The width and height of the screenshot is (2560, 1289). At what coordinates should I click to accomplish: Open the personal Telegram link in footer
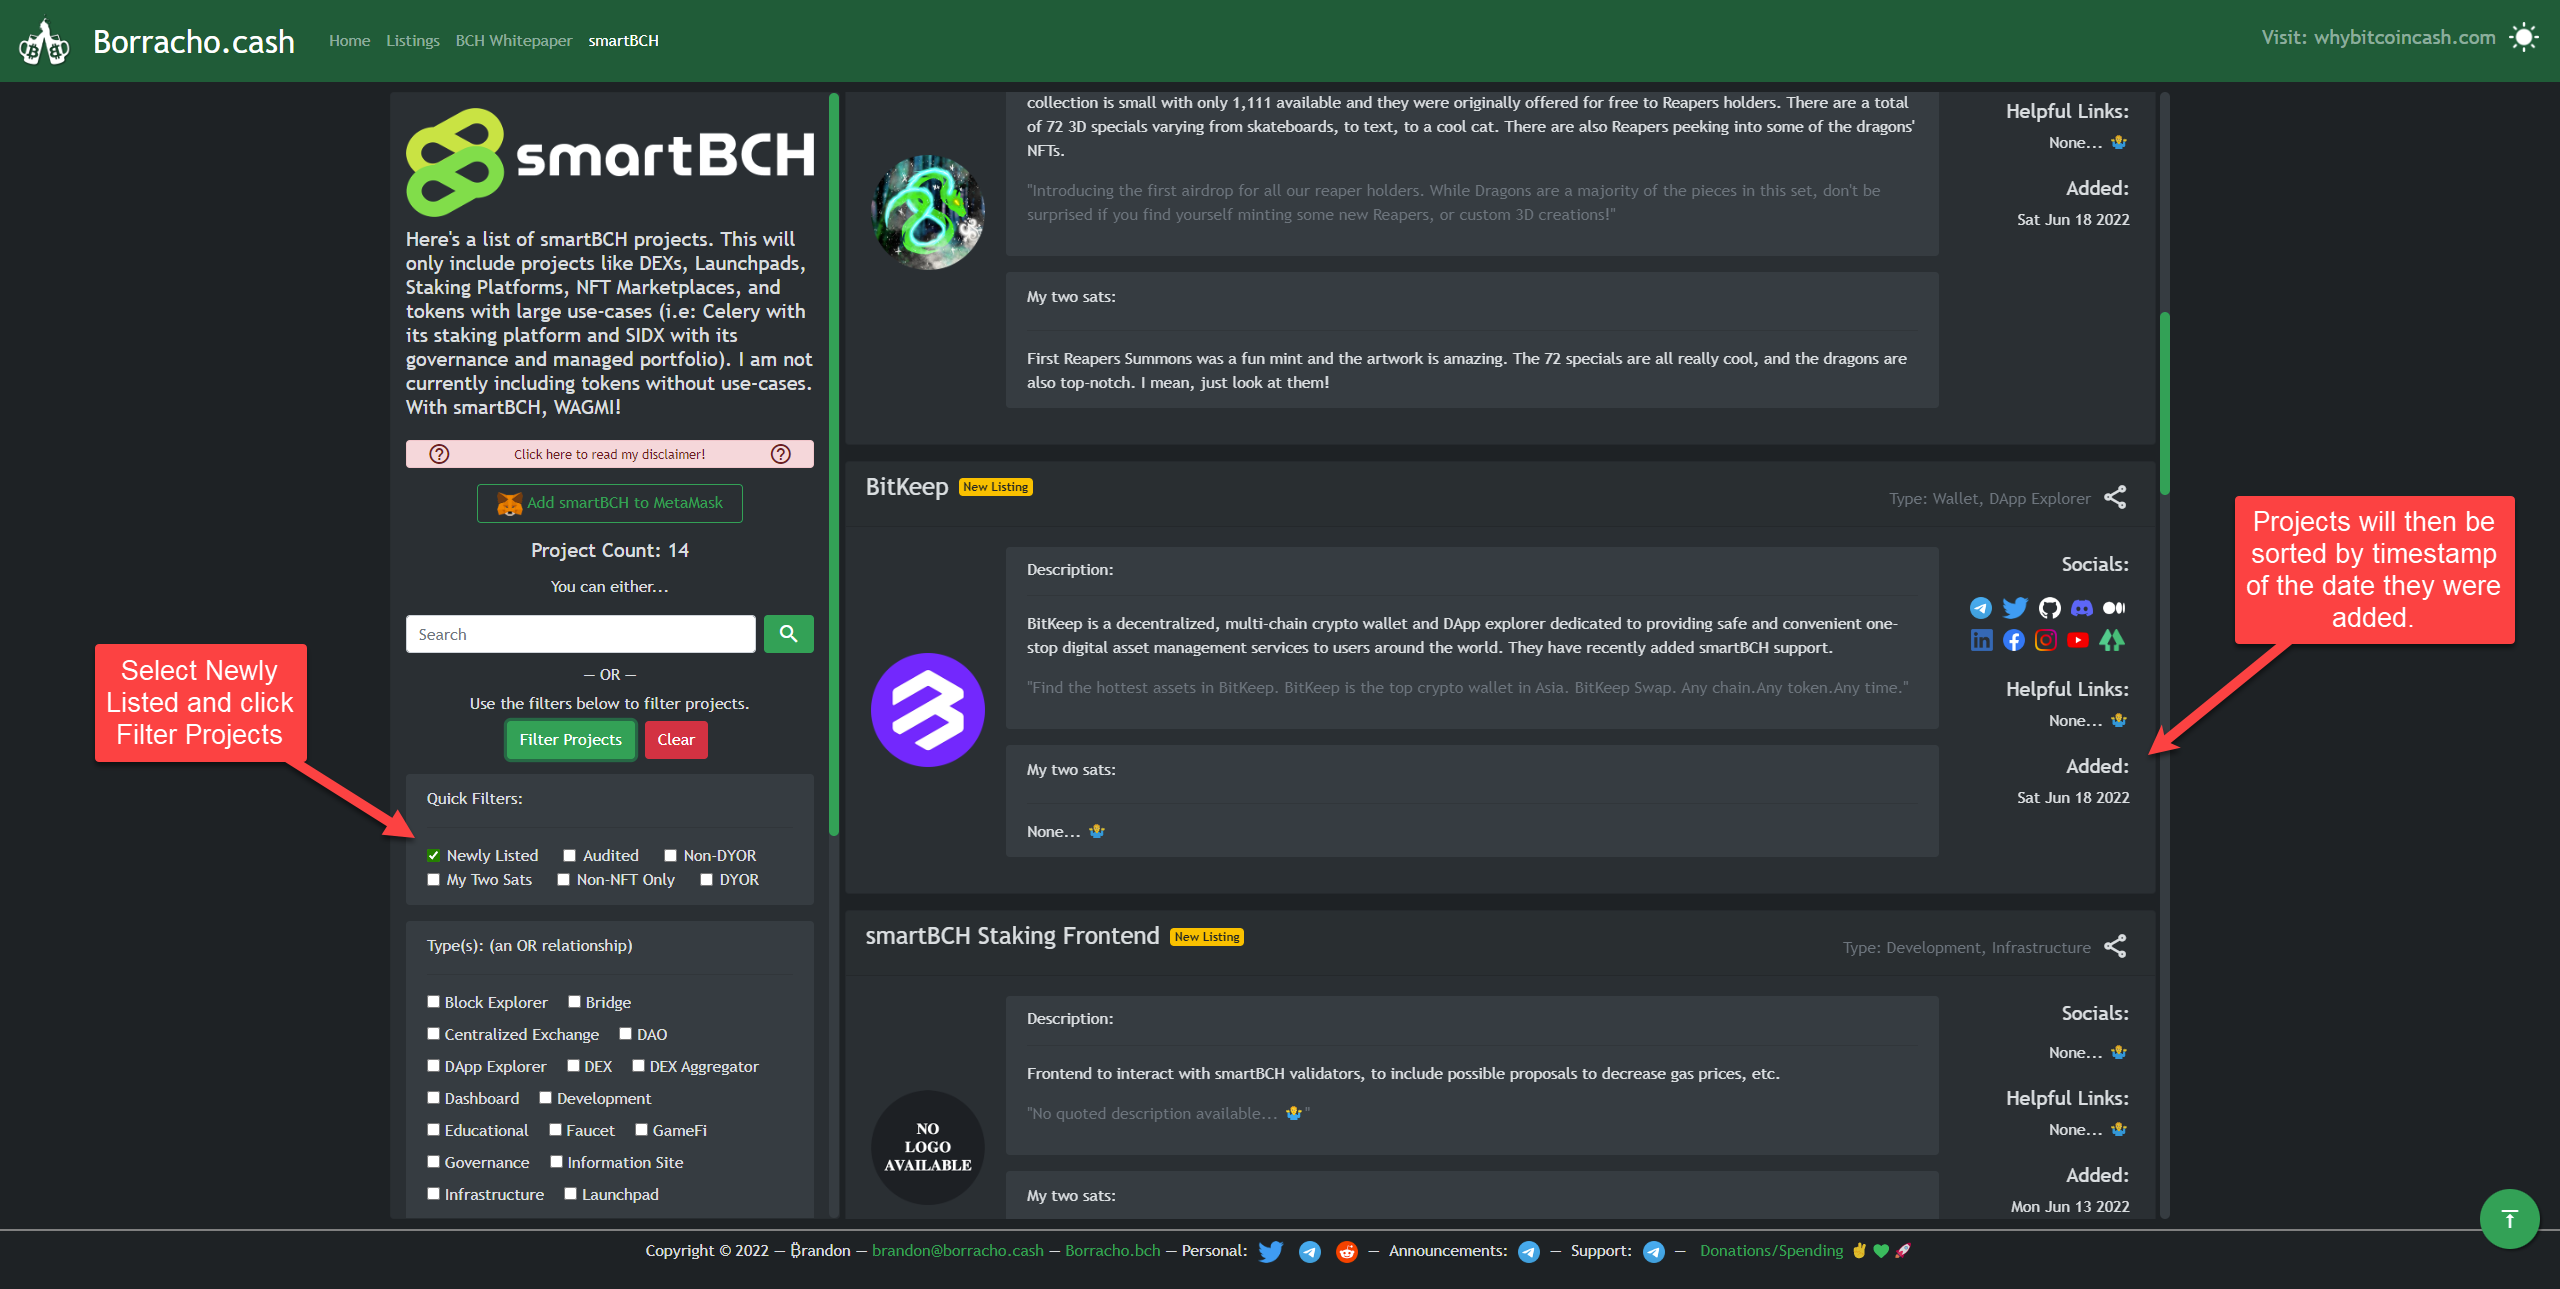point(1309,1252)
